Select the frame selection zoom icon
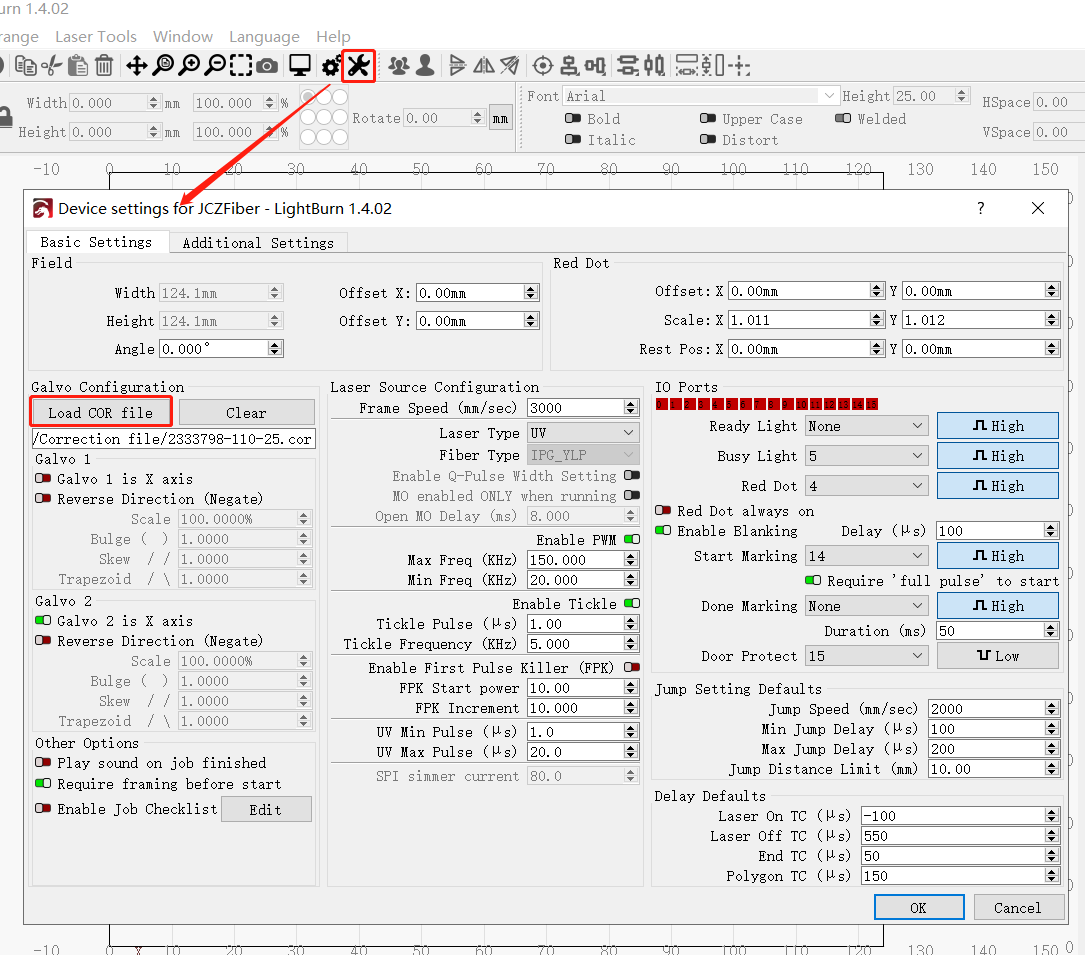The width and height of the screenshot is (1085, 955). 241,66
